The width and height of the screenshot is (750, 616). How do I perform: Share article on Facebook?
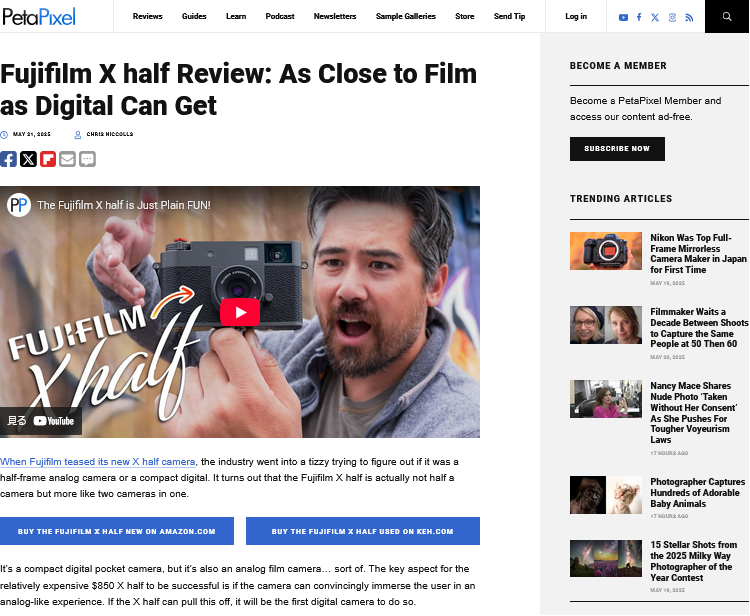click(8, 159)
